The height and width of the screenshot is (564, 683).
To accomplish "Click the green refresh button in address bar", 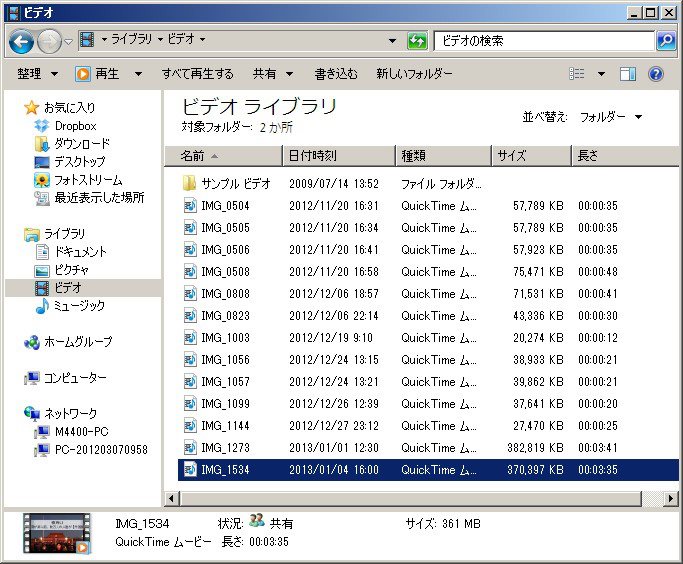I will [x=417, y=41].
